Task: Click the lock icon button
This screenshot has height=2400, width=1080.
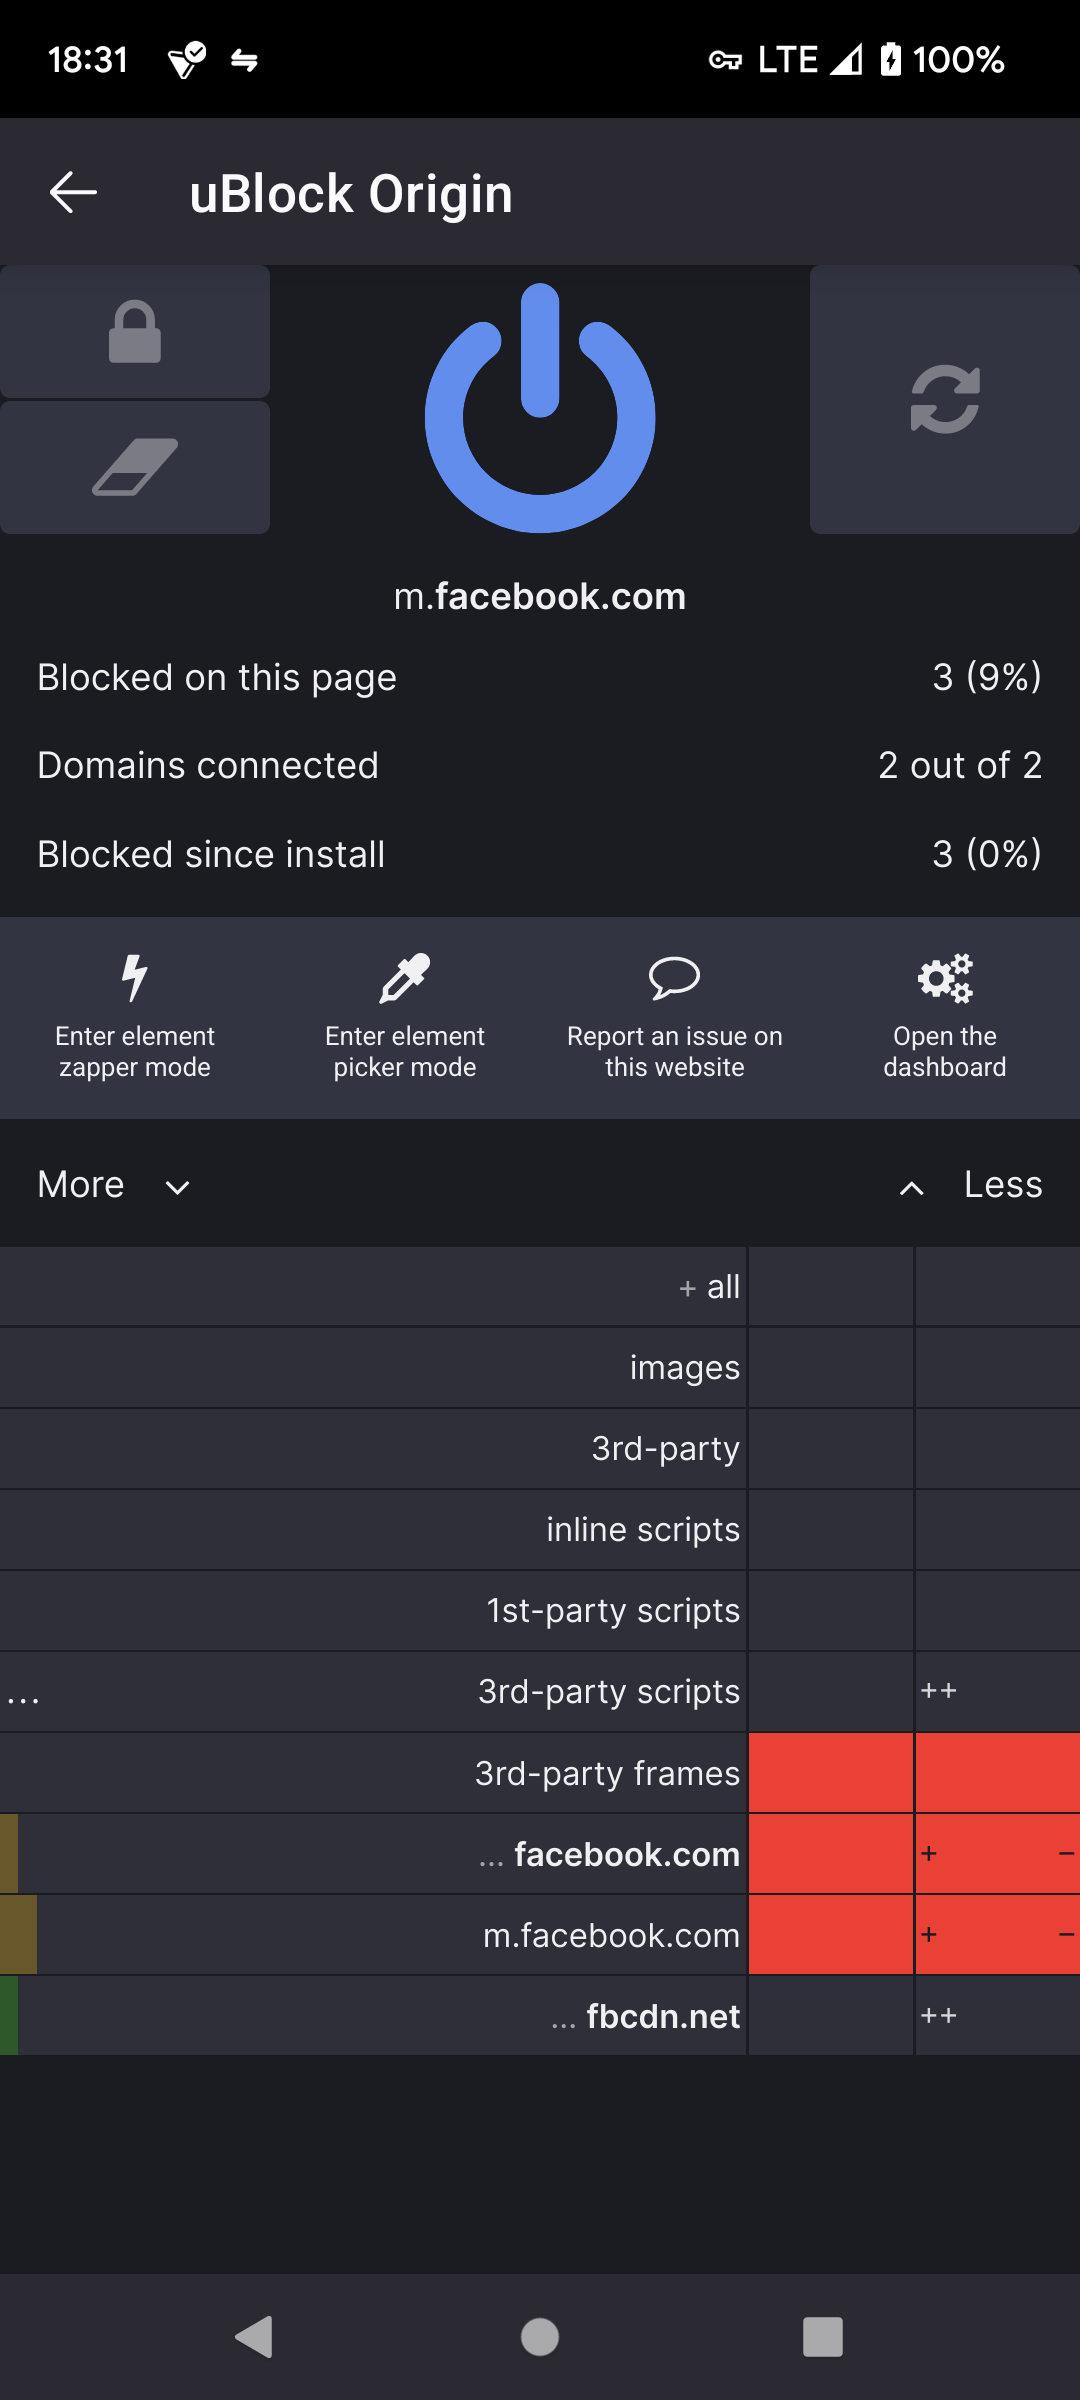Action: [135, 332]
